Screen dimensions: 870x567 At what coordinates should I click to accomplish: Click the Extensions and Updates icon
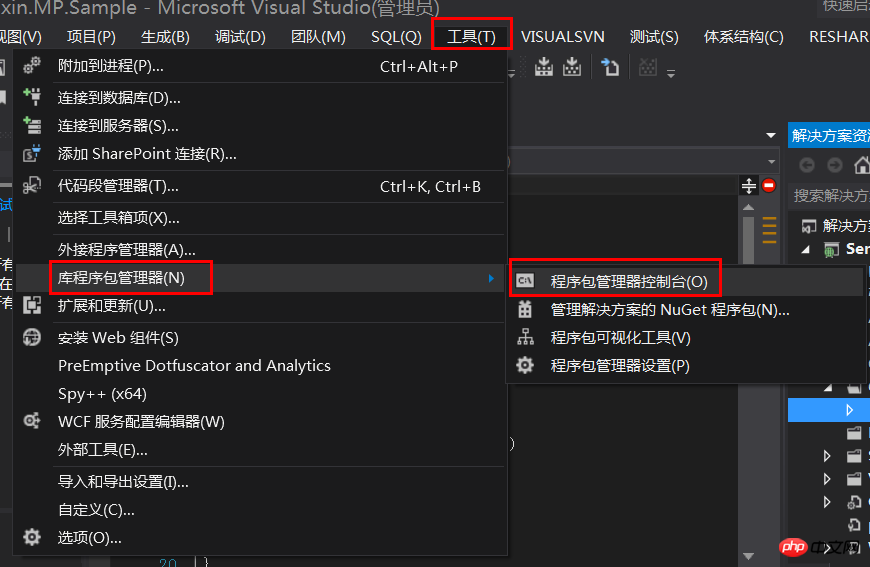[x=32, y=305]
